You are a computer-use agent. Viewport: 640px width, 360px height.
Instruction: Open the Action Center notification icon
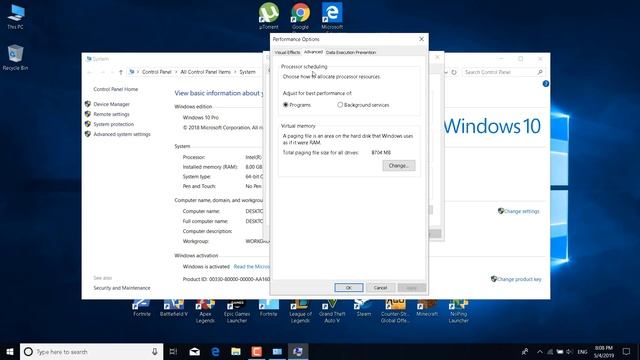(x=626, y=351)
